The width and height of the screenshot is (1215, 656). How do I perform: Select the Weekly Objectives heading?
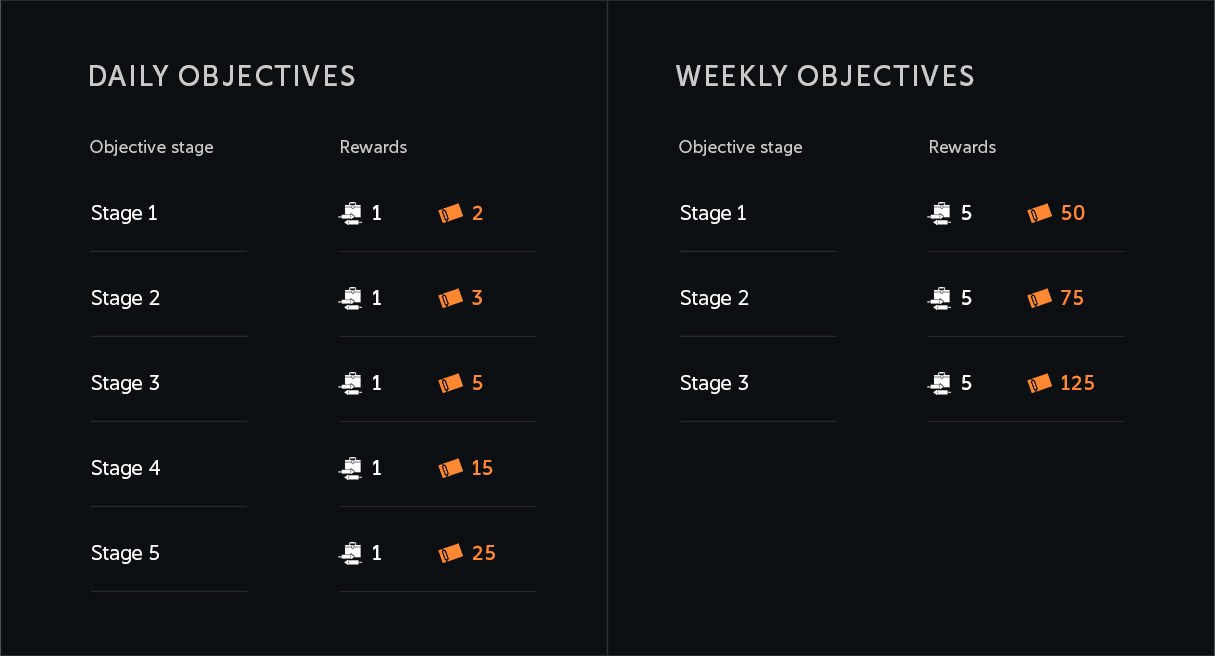[825, 77]
